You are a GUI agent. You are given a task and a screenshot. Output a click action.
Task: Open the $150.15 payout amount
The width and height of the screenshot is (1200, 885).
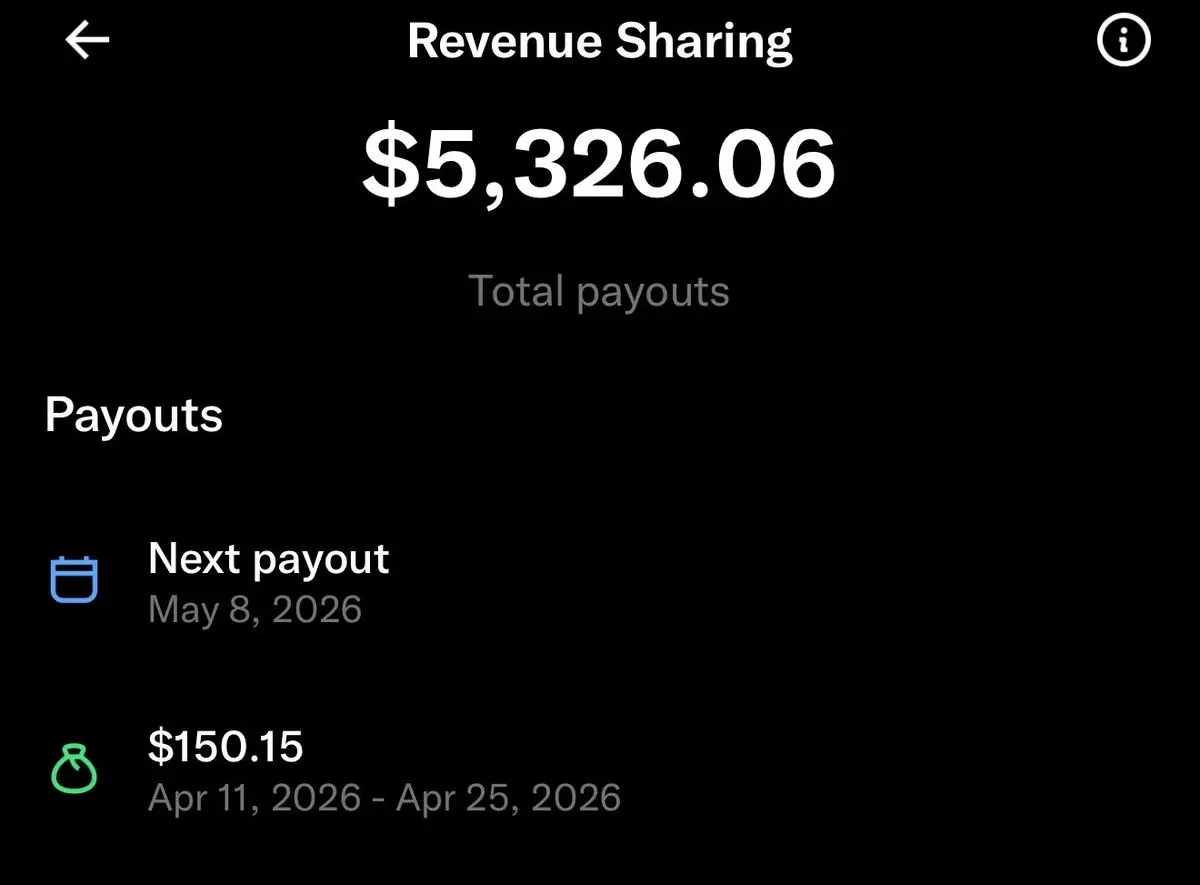coord(225,747)
